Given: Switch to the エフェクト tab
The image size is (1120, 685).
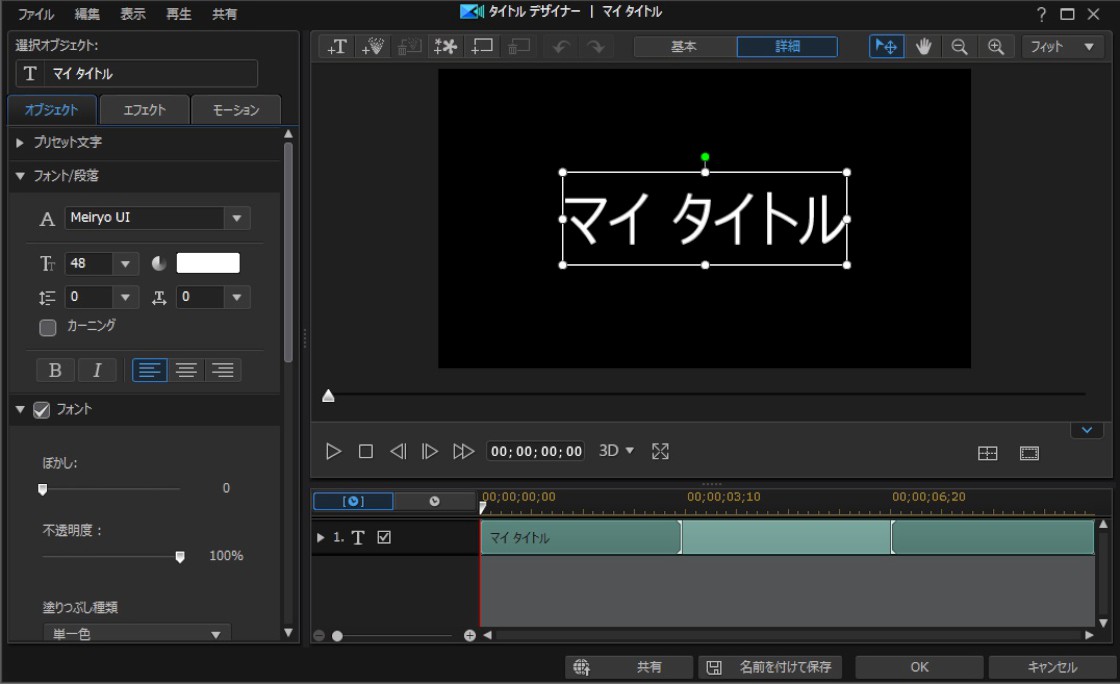Looking at the screenshot, I should [144, 110].
